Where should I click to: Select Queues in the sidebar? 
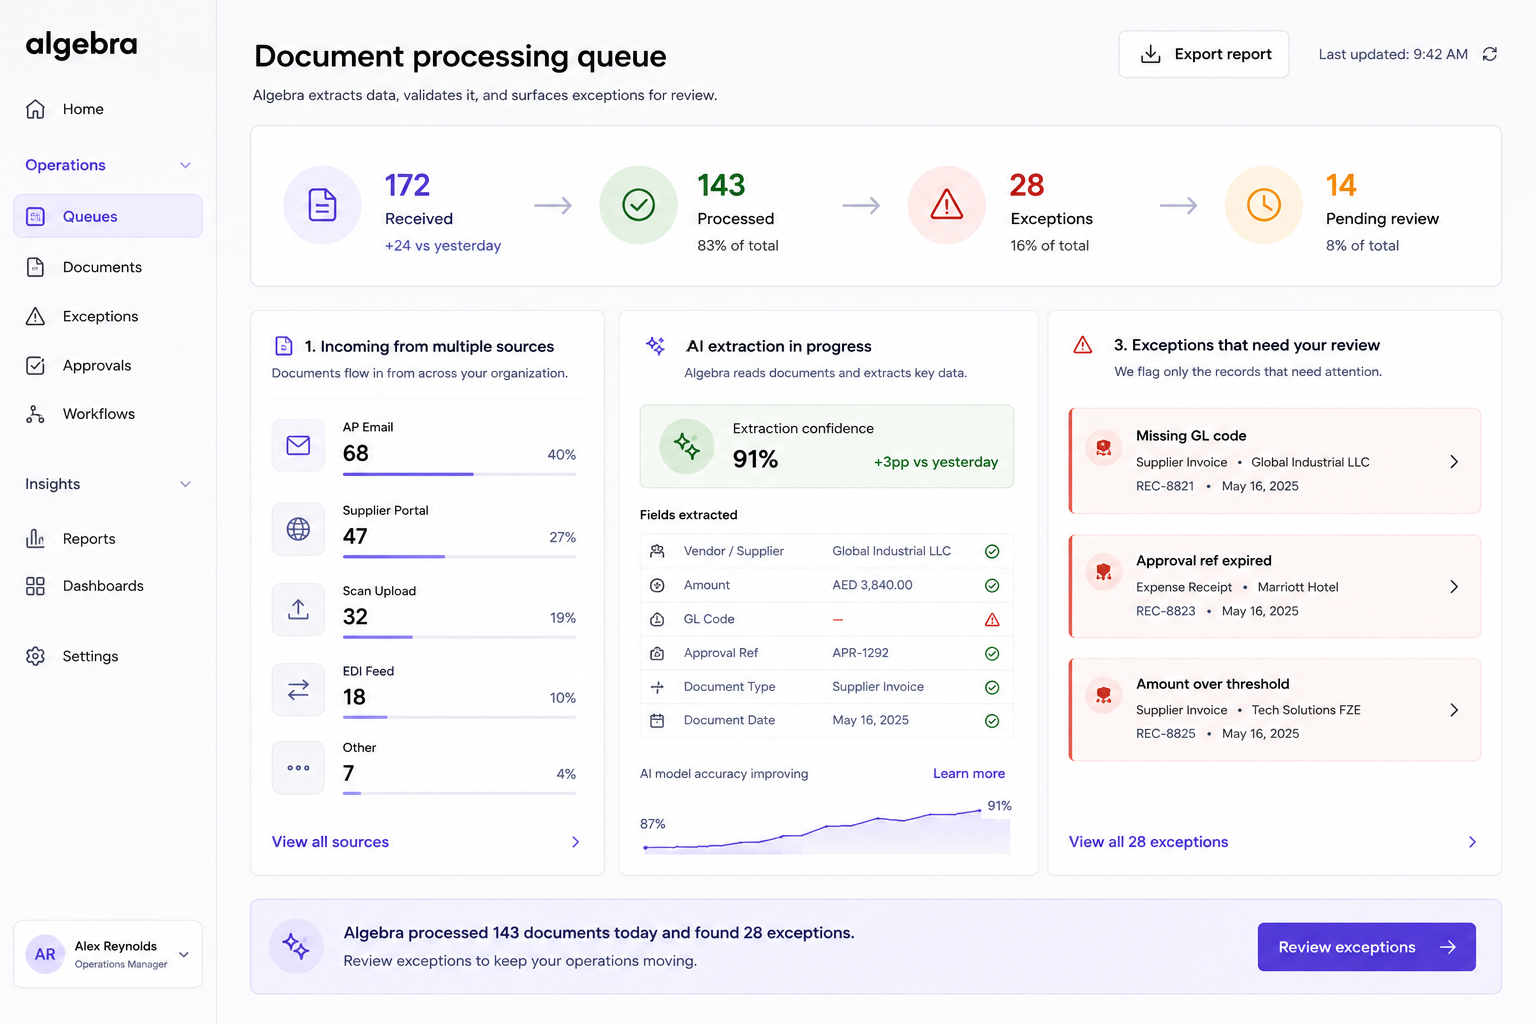tap(108, 216)
